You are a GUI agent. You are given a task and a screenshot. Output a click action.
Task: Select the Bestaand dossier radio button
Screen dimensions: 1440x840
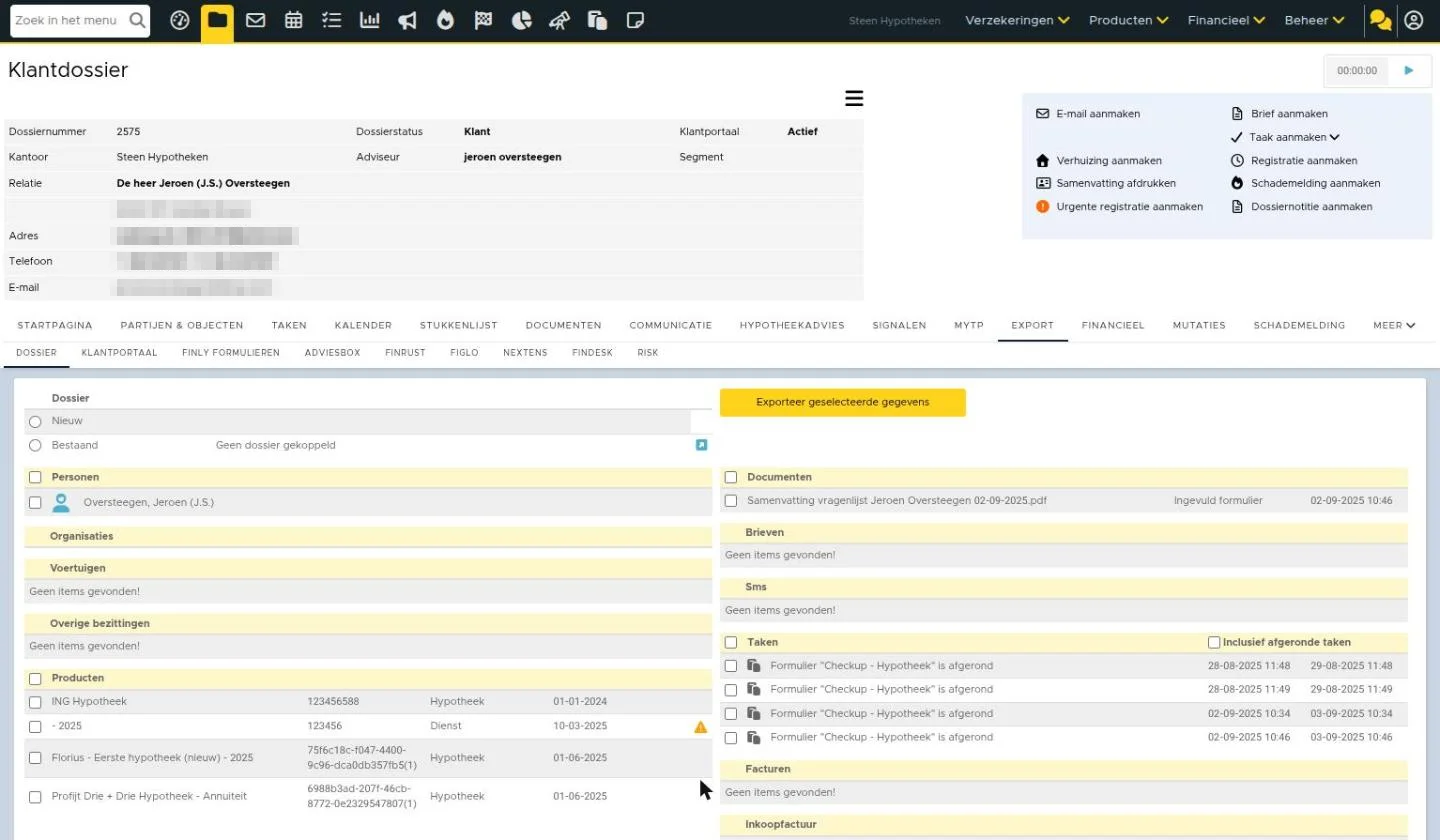click(x=35, y=445)
